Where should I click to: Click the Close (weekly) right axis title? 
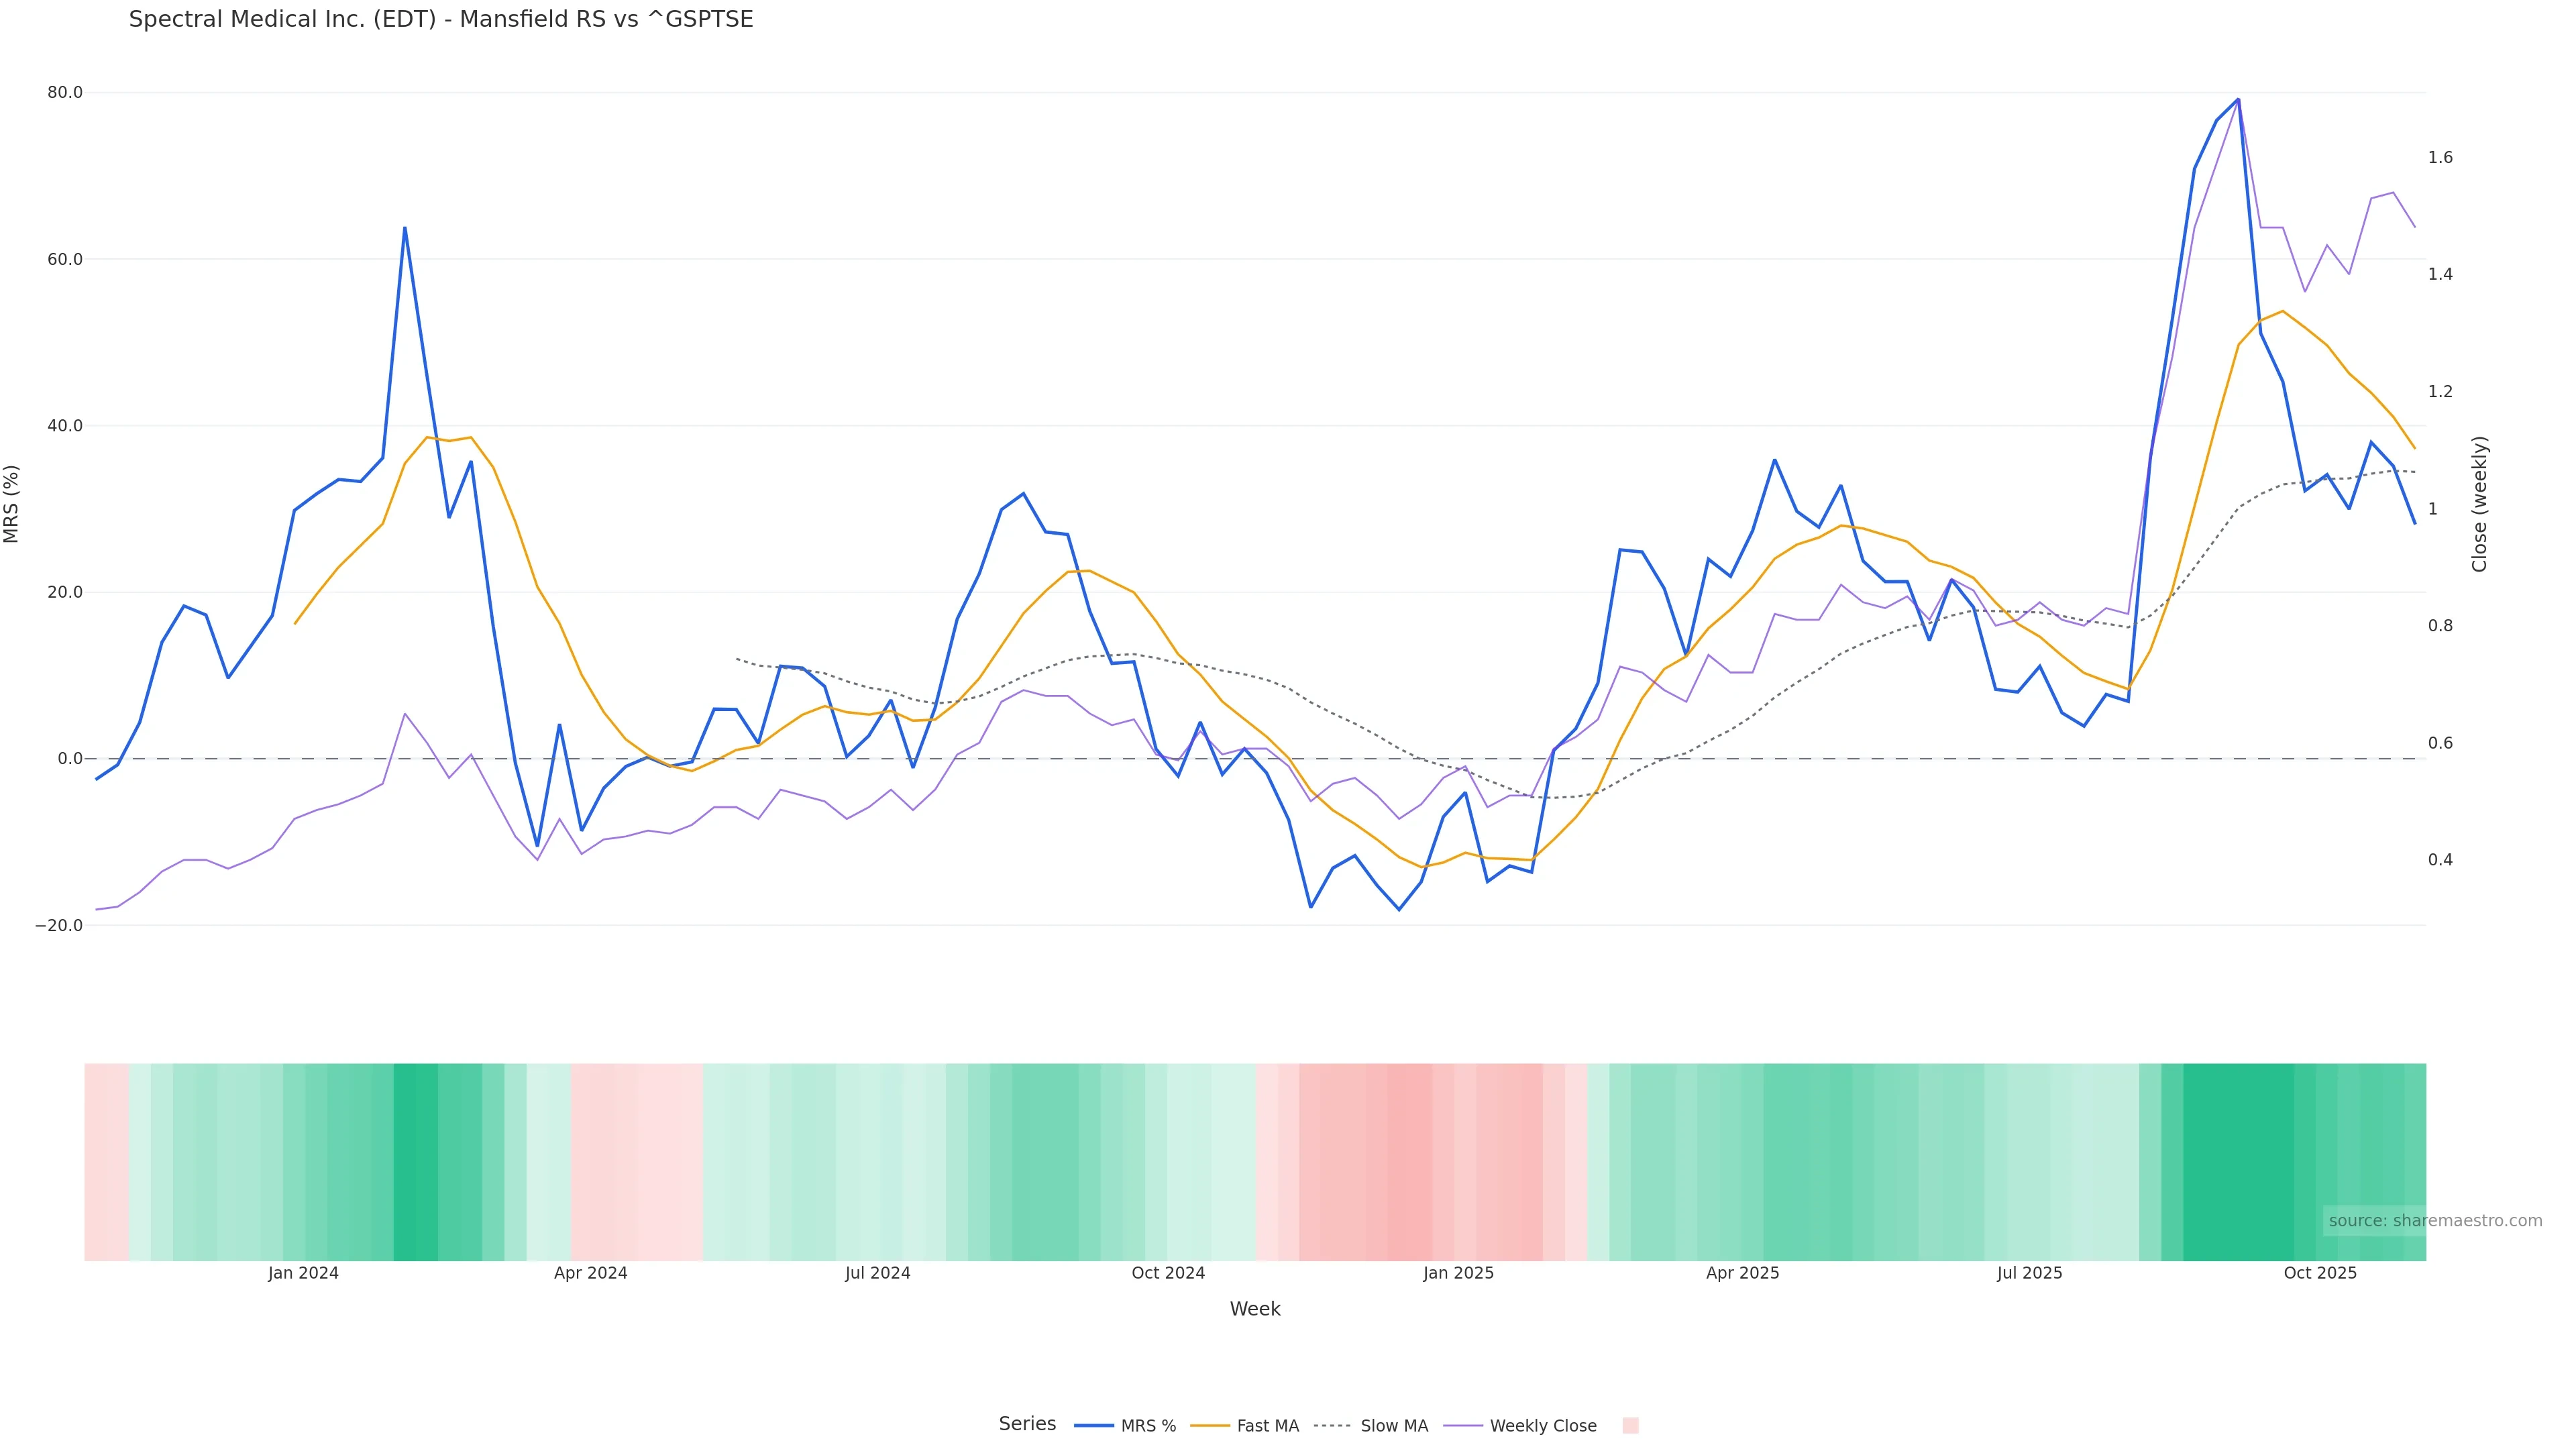2479,504
